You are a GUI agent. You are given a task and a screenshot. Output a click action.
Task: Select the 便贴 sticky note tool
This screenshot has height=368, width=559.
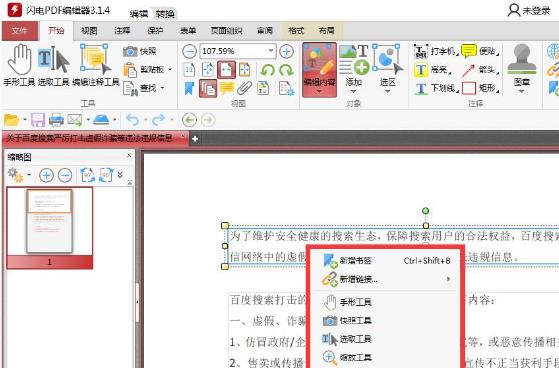click(479, 51)
